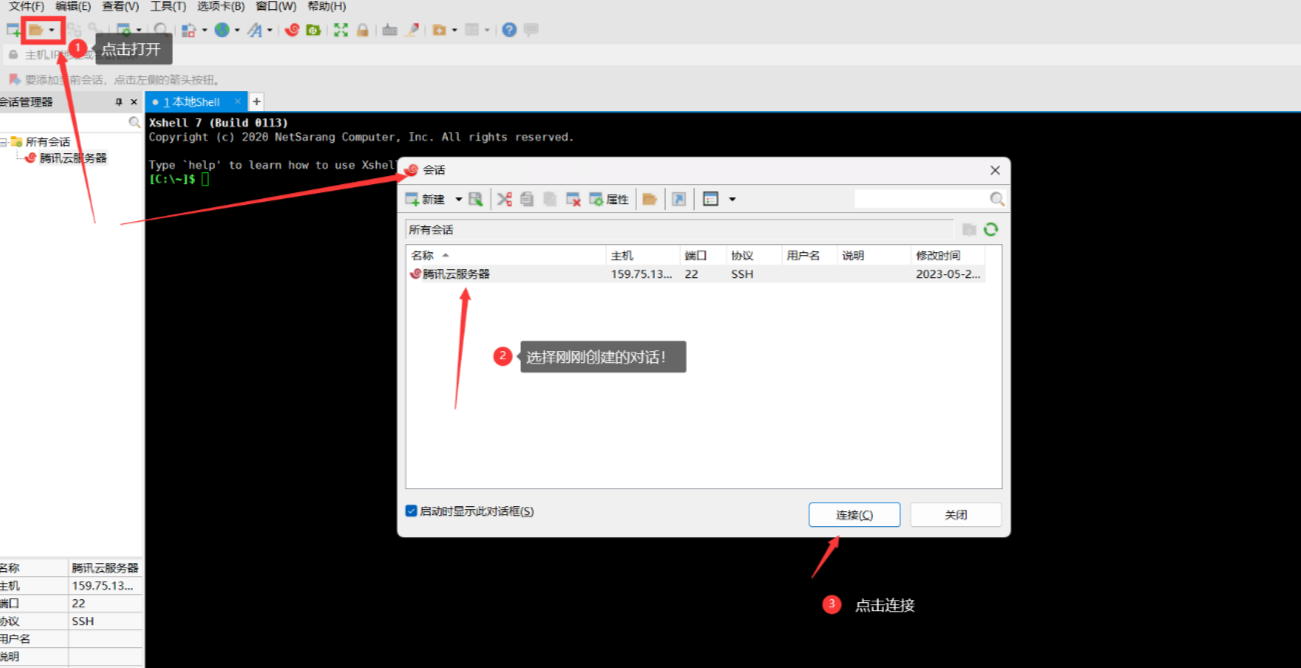The height and width of the screenshot is (668, 1301).
Task: Add a new tab with the plus button
Action: point(256,102)
